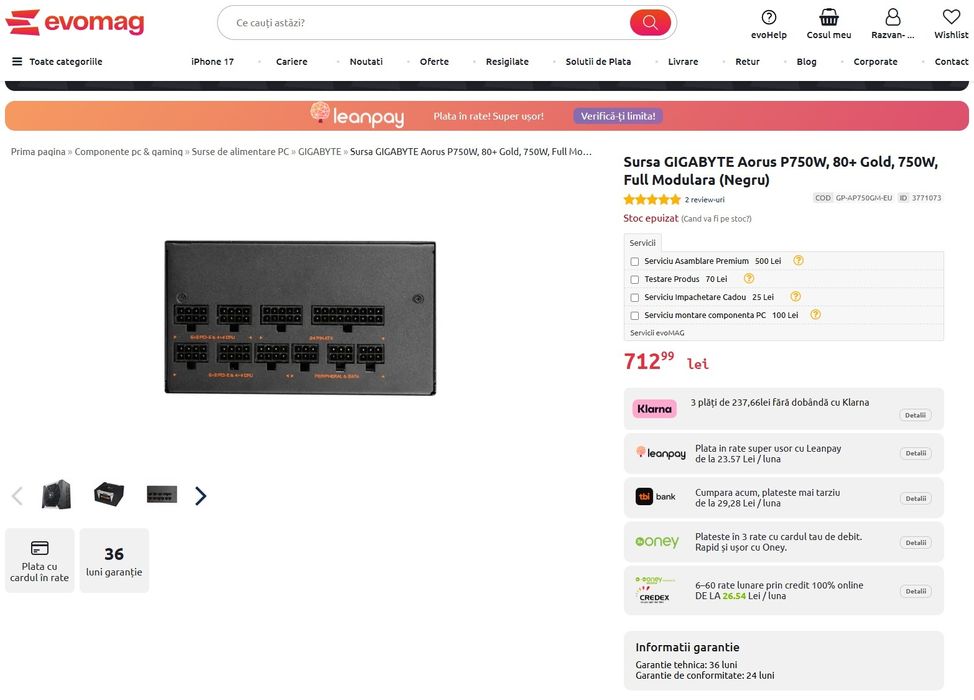Open the shopping cart Cosul meu
This screenshot has height=700, width=974.
[828, 17]
